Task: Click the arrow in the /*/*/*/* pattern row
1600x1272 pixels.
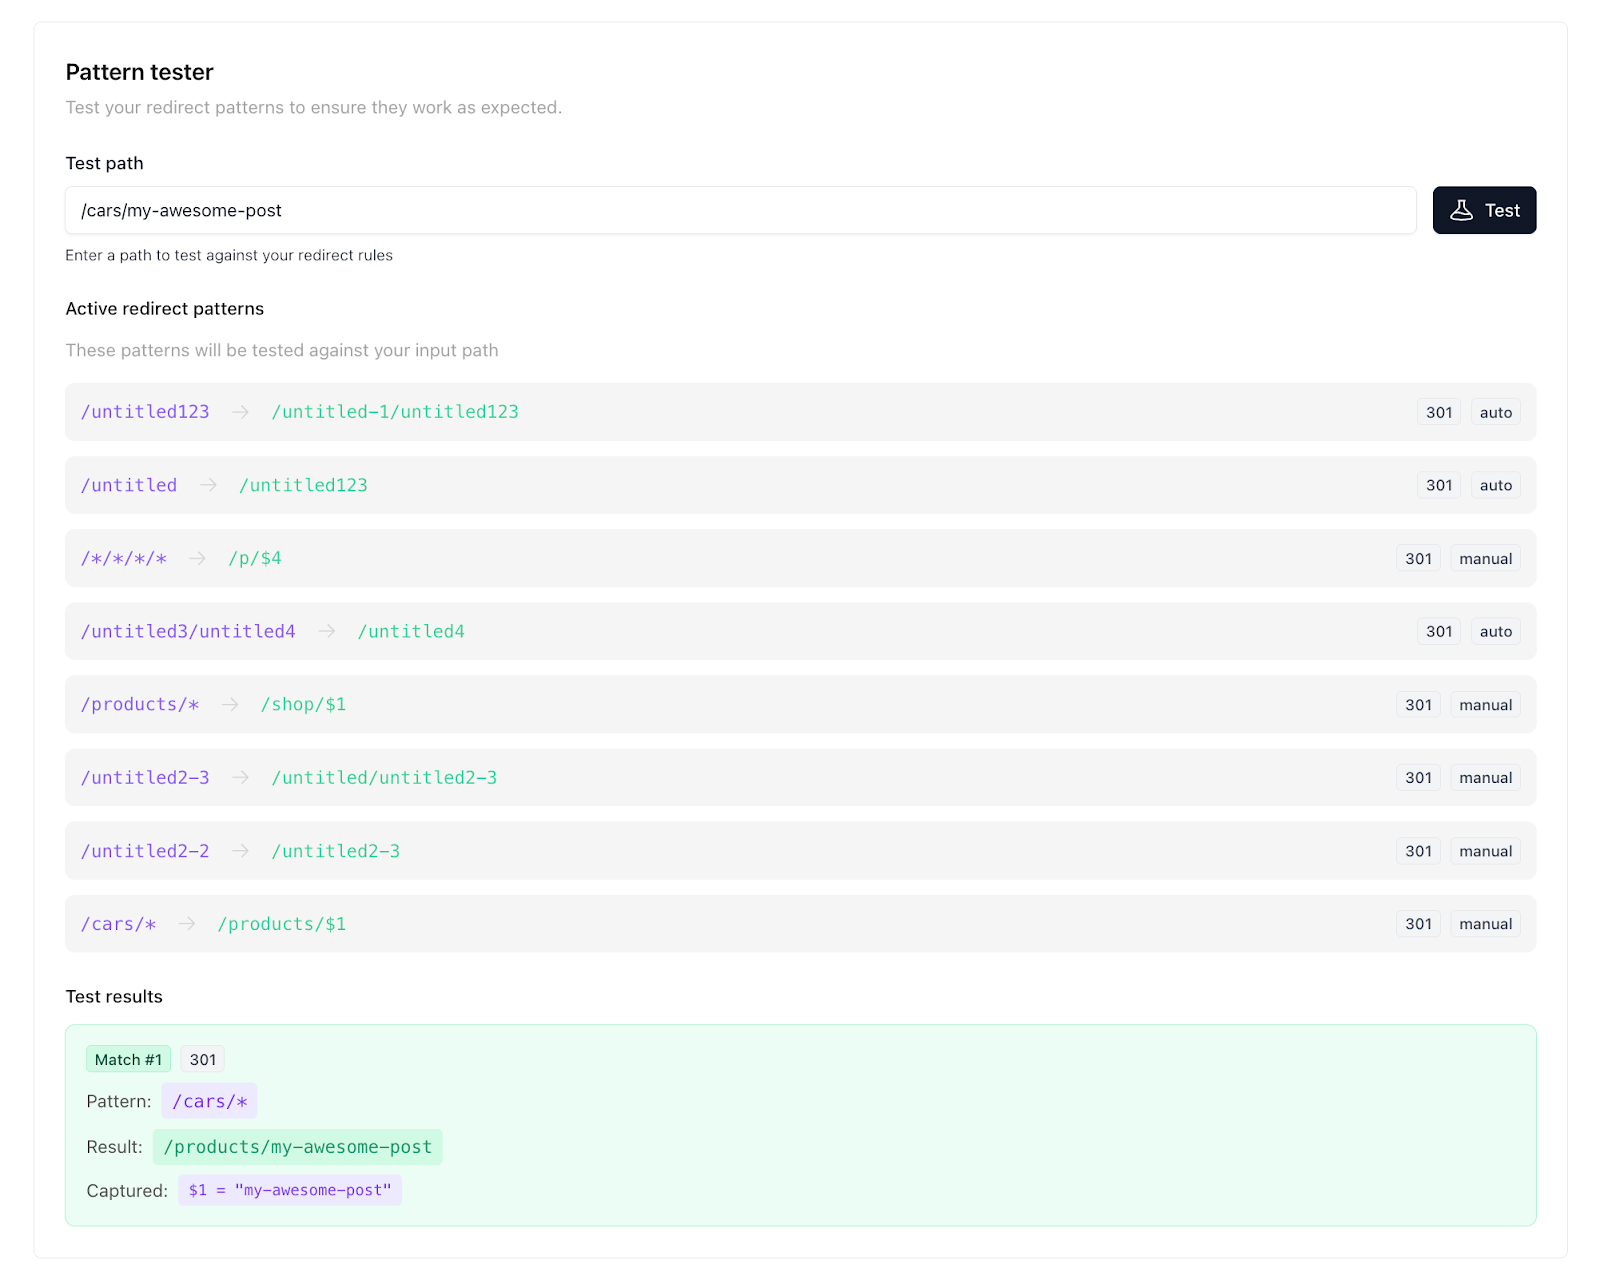Action: (198, 558)
